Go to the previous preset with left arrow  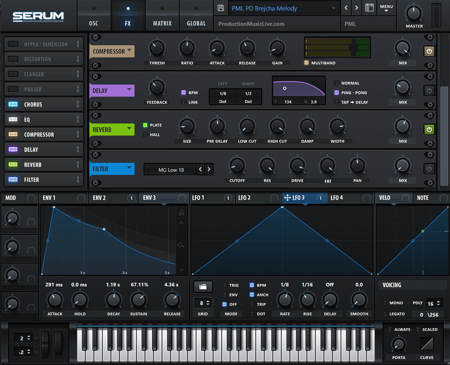coord(346,8)
